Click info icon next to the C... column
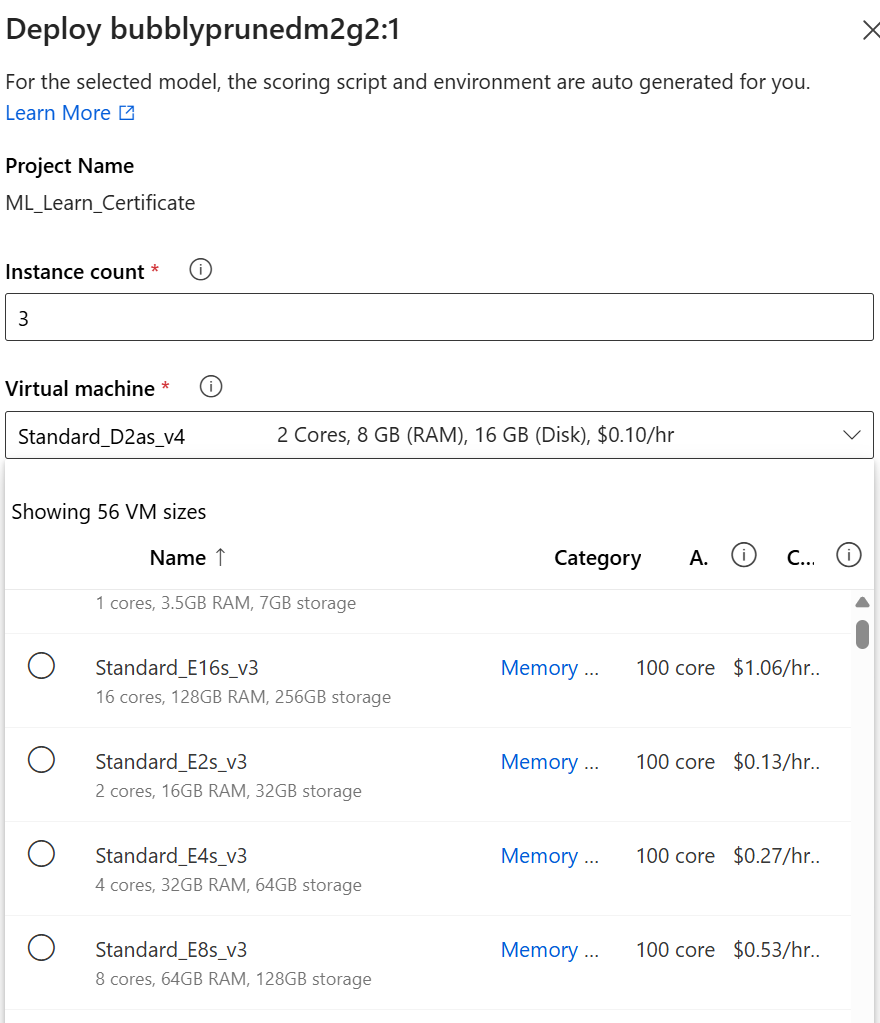 [848, 555]
